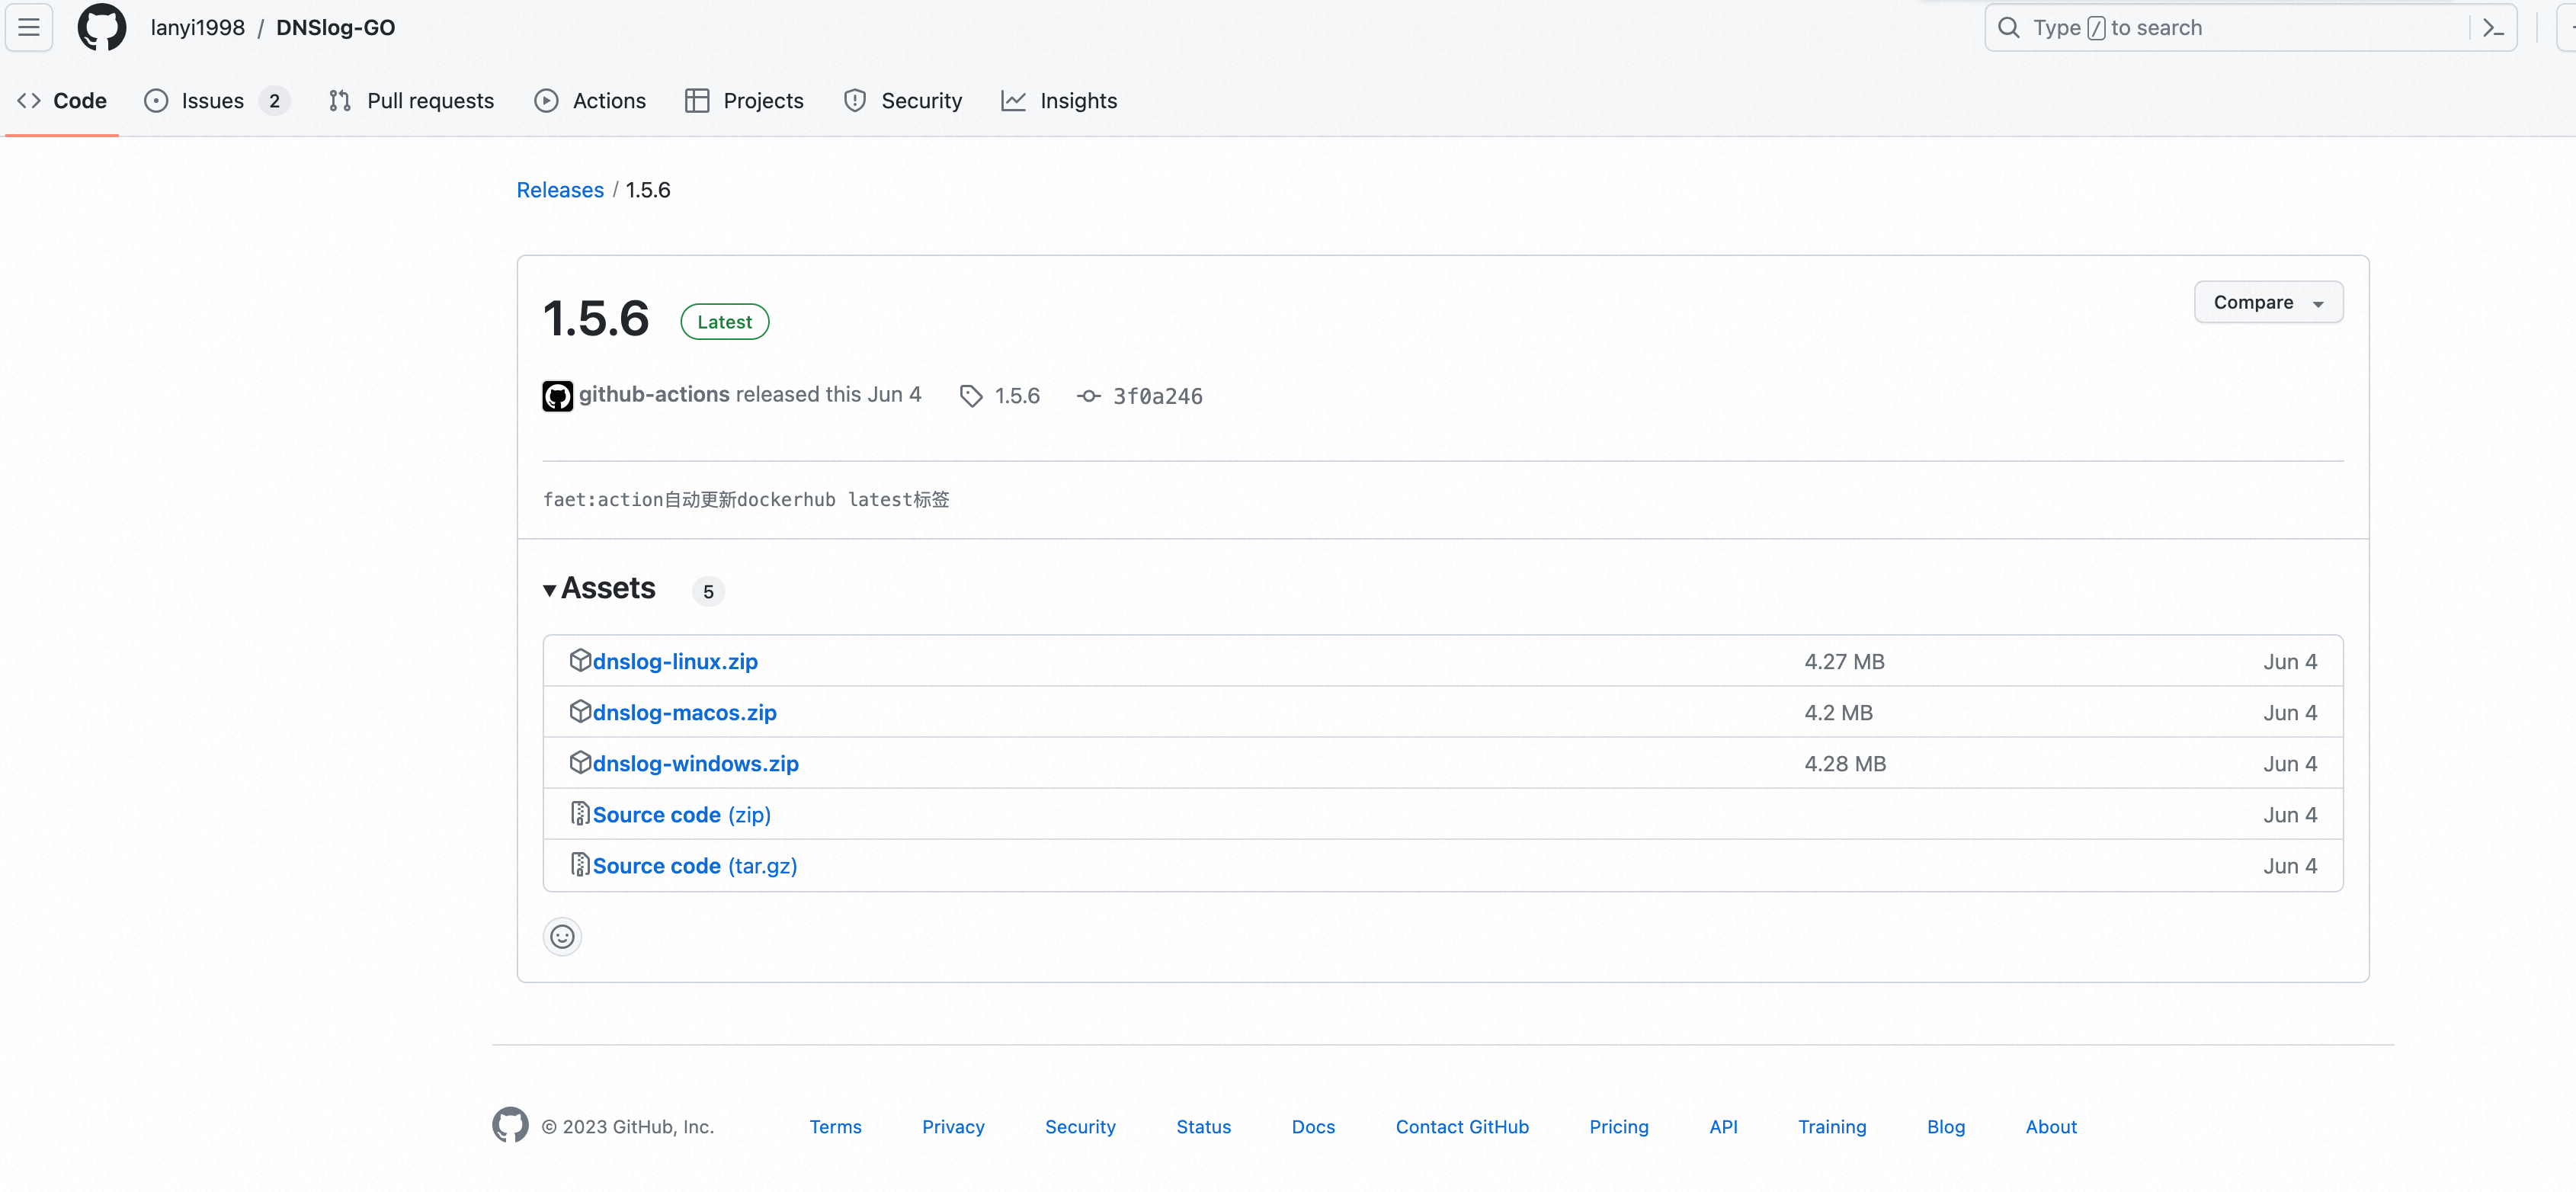The width and height of the screenshot is (2576, 1192).
Task: Open the command palette icon
Action: 2493,28
